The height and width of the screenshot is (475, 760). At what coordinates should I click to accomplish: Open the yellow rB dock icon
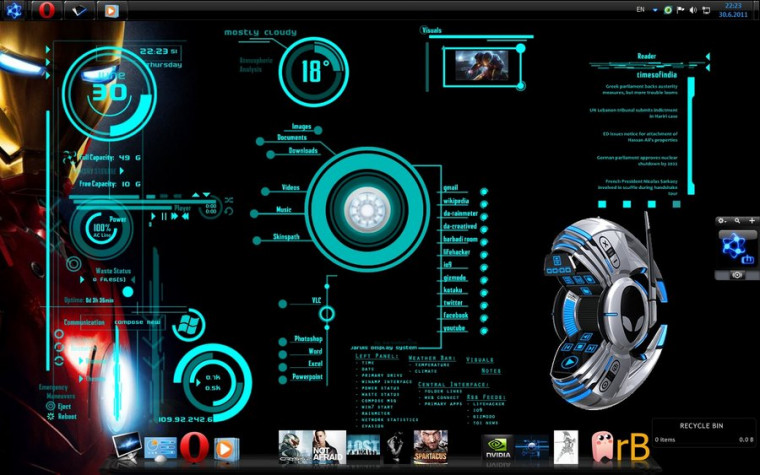[x=633, y=447]
